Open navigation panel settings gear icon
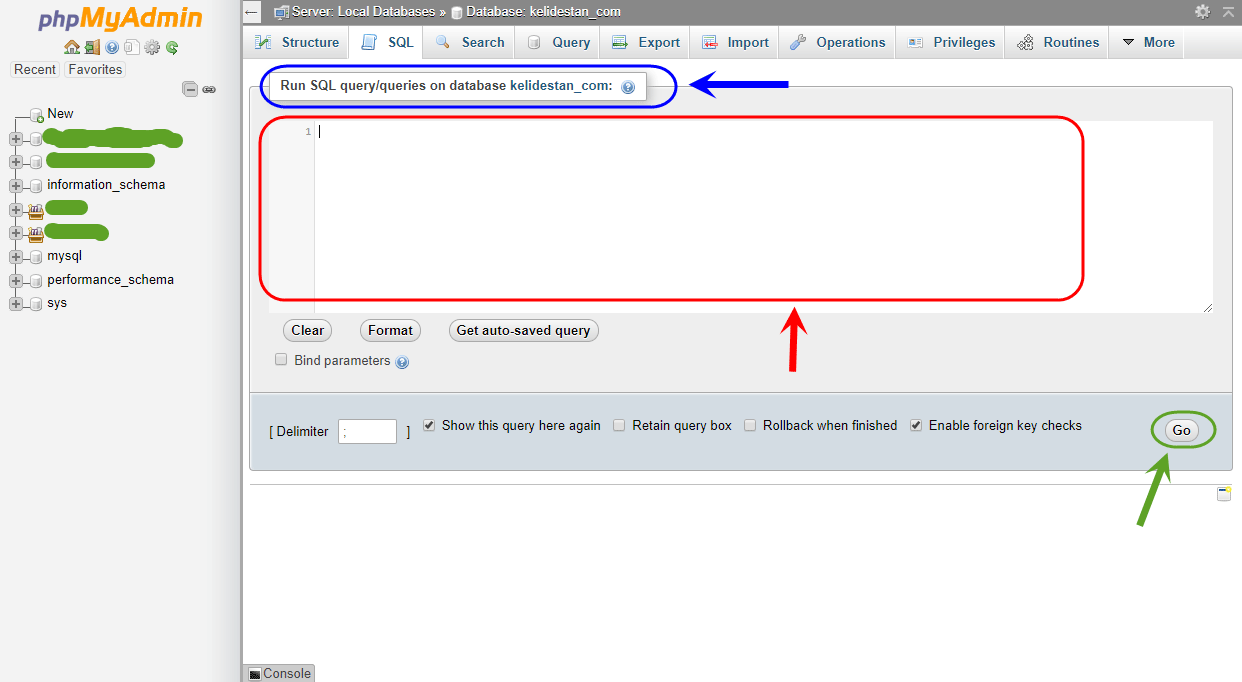 tap(152, 47)
